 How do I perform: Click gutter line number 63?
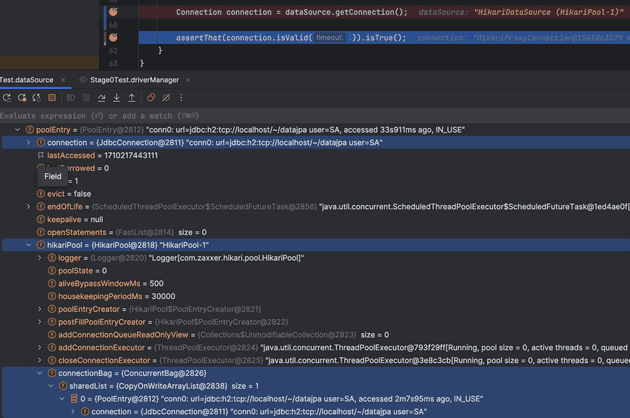[x=113, y=64]
